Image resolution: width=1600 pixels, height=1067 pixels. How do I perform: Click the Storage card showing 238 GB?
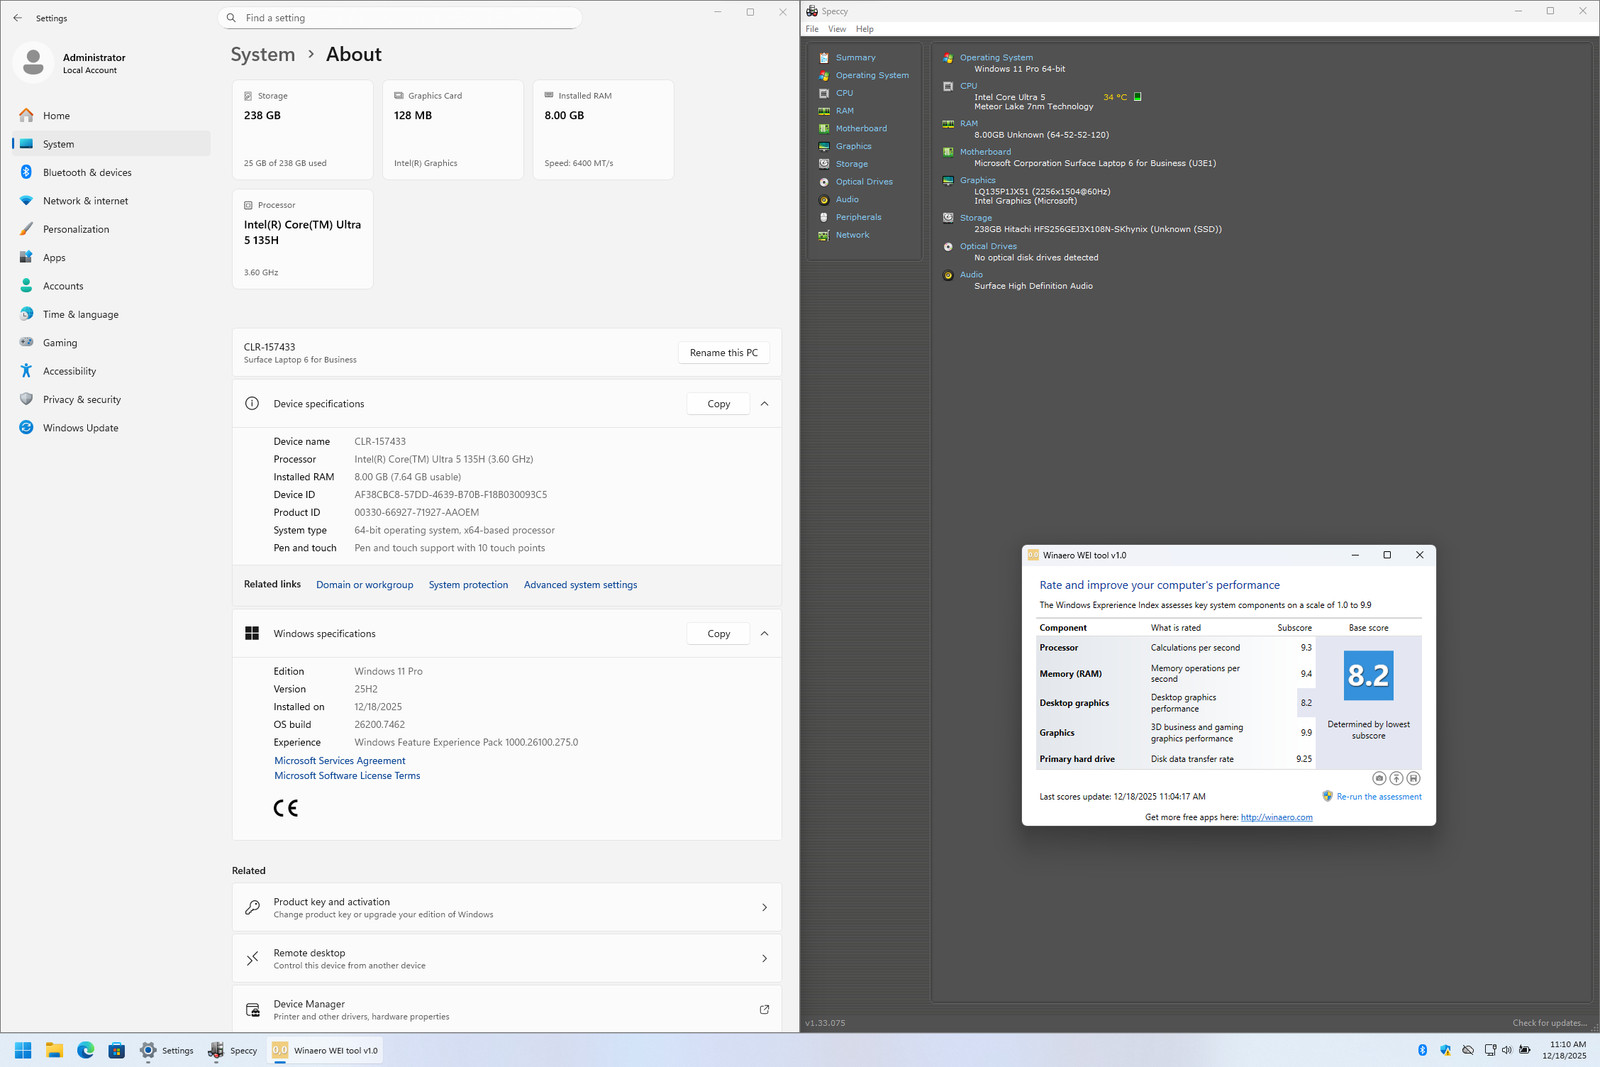pyautogui.click(x=302, y=130)
